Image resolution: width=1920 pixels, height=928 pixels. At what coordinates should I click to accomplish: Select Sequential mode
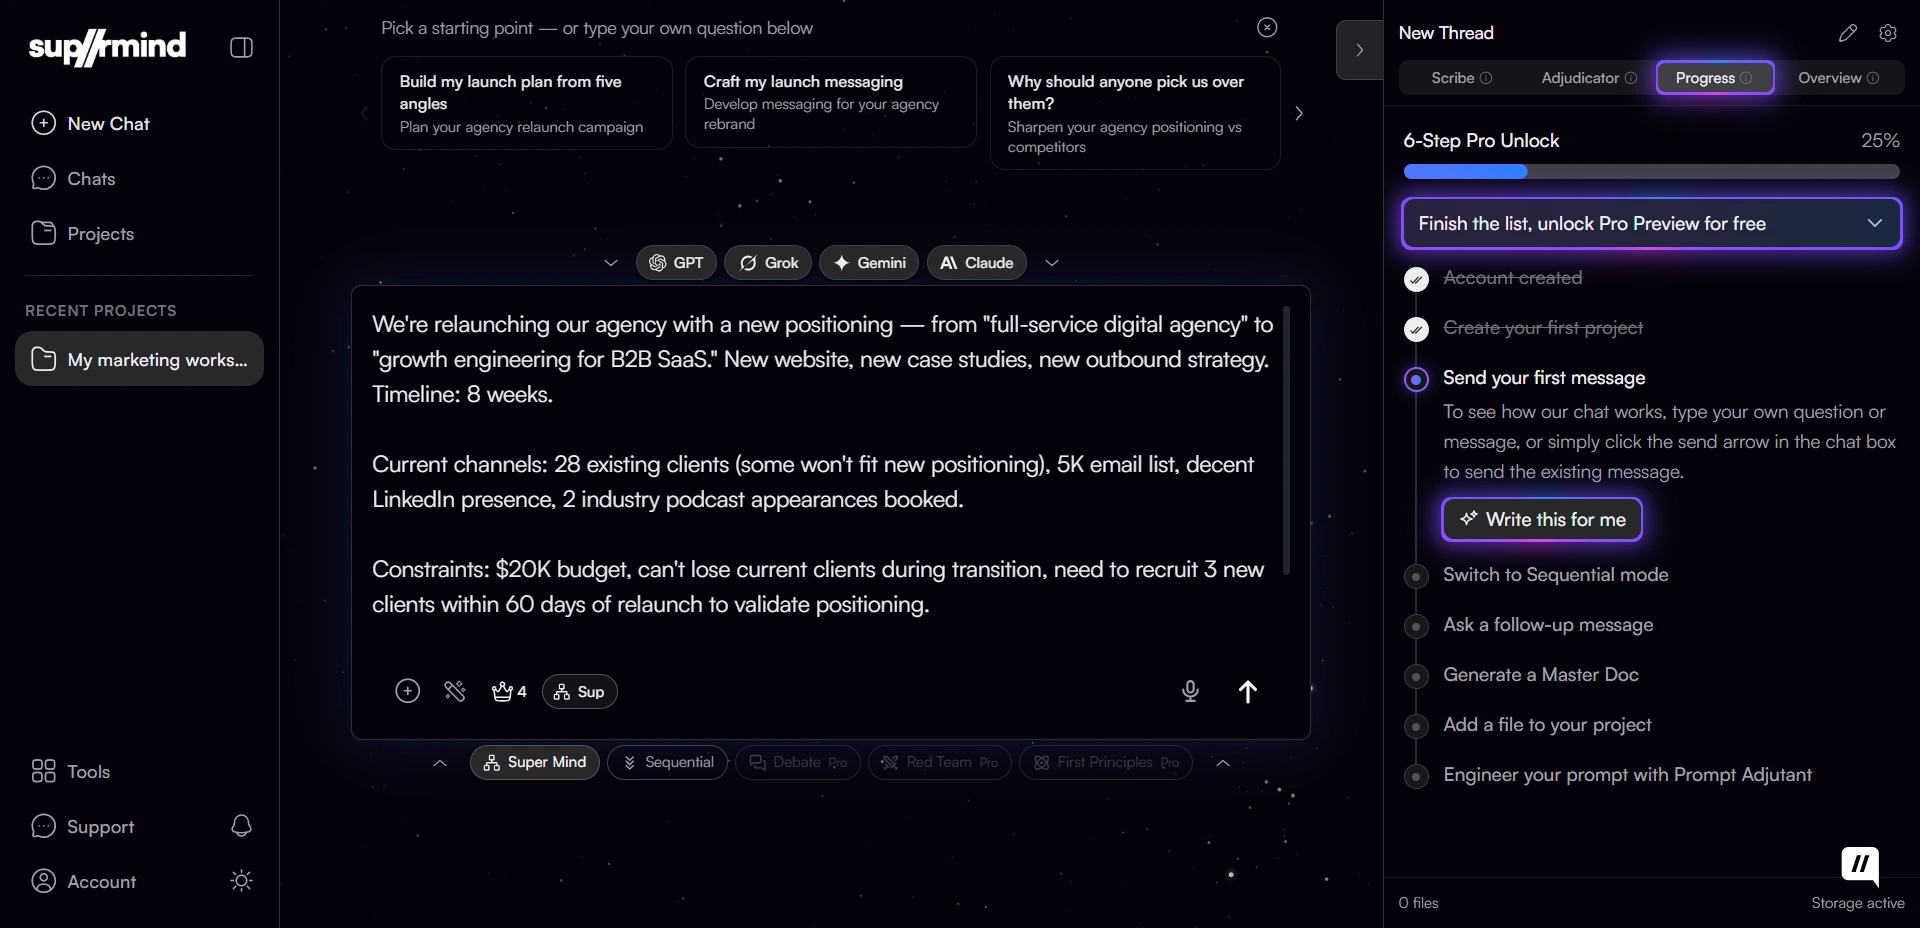point(668,762)
